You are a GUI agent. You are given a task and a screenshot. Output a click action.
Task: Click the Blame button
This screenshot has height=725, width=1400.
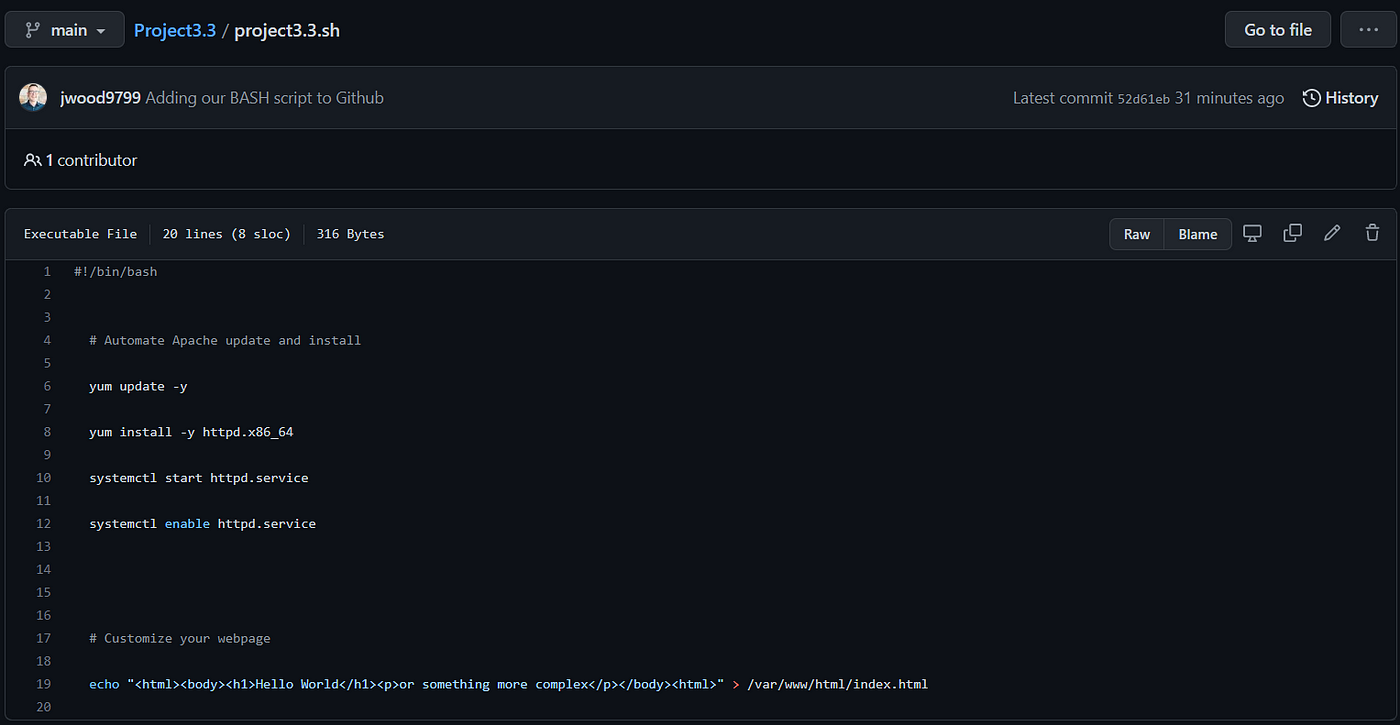point(1198,234)
